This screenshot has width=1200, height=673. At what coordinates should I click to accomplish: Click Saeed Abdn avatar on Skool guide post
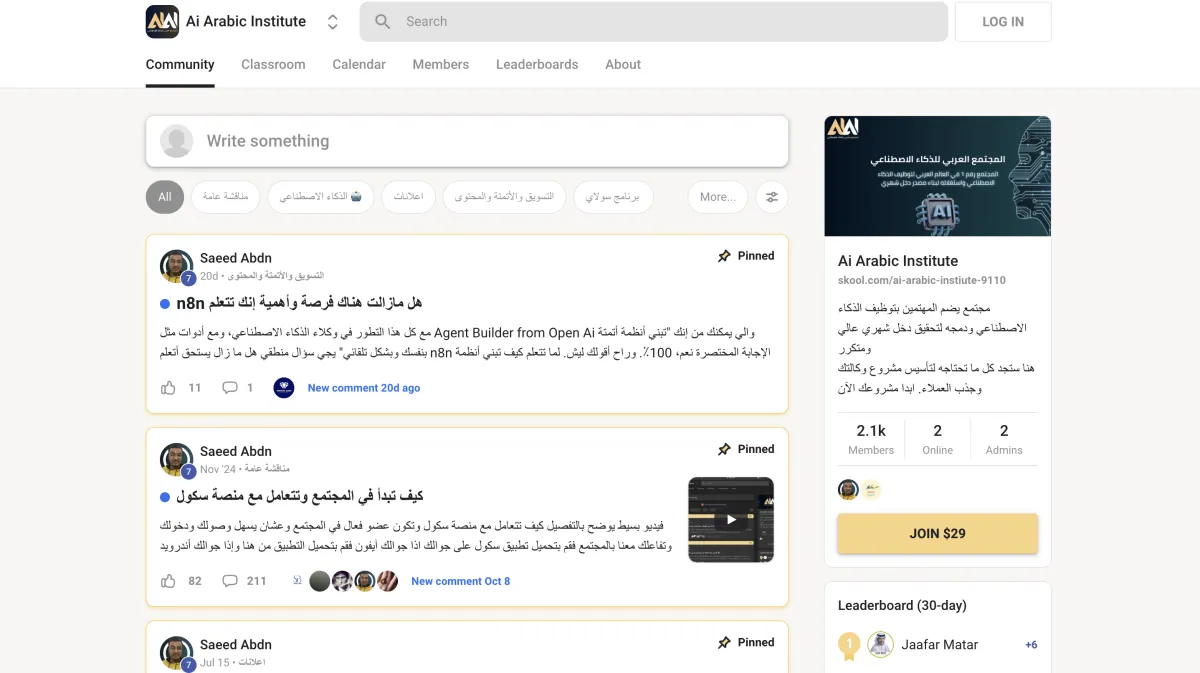pos(177,460)
